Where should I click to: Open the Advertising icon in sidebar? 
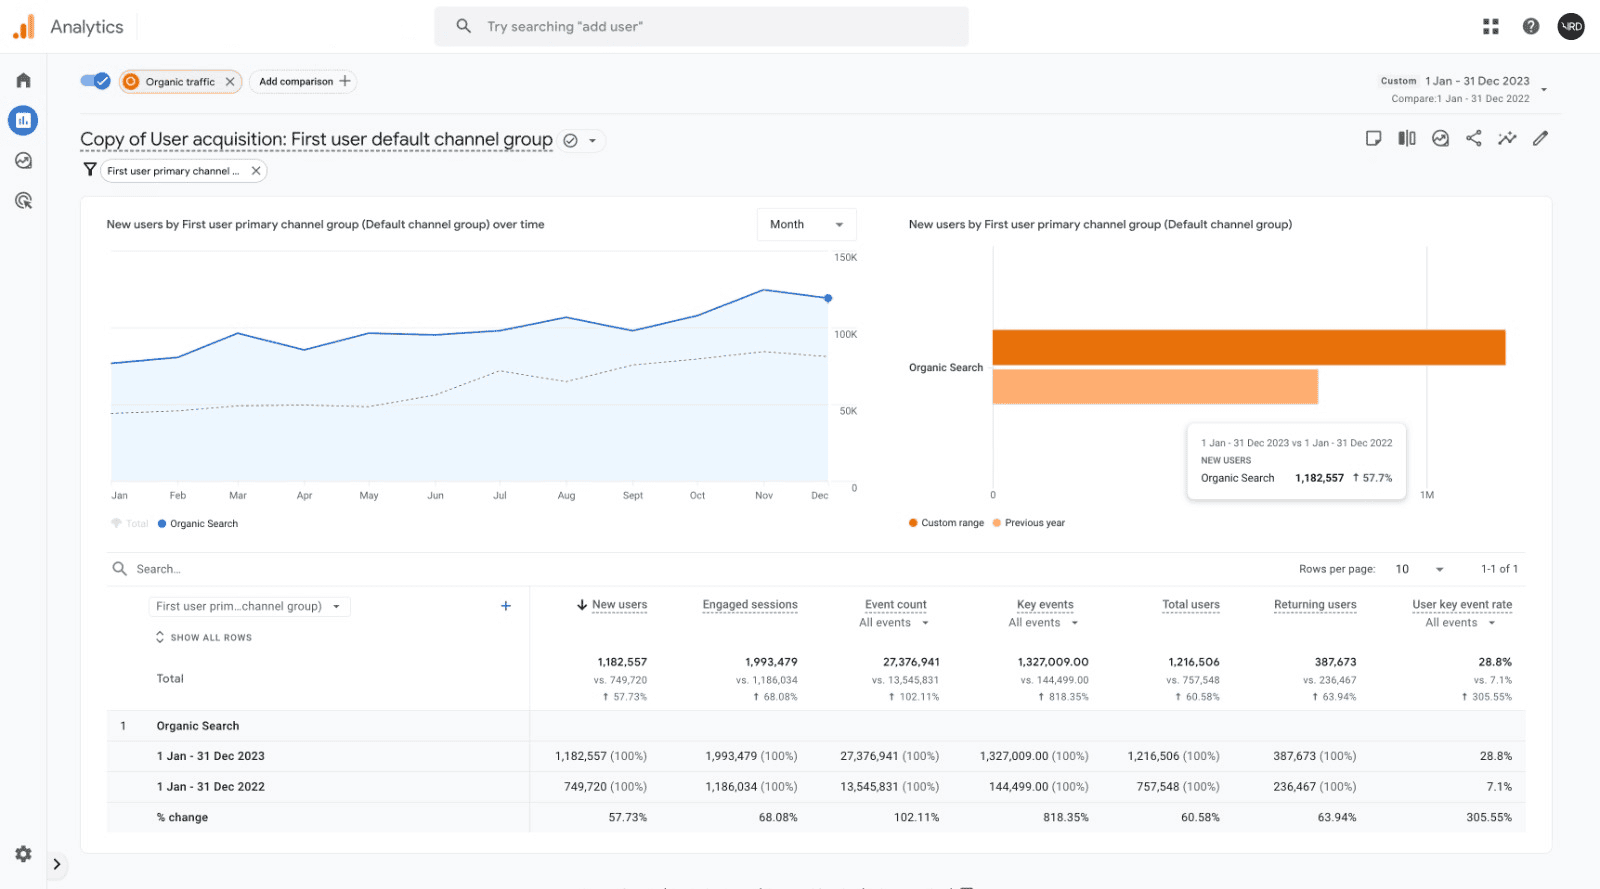pyautogui.click(x=23, y=201)
